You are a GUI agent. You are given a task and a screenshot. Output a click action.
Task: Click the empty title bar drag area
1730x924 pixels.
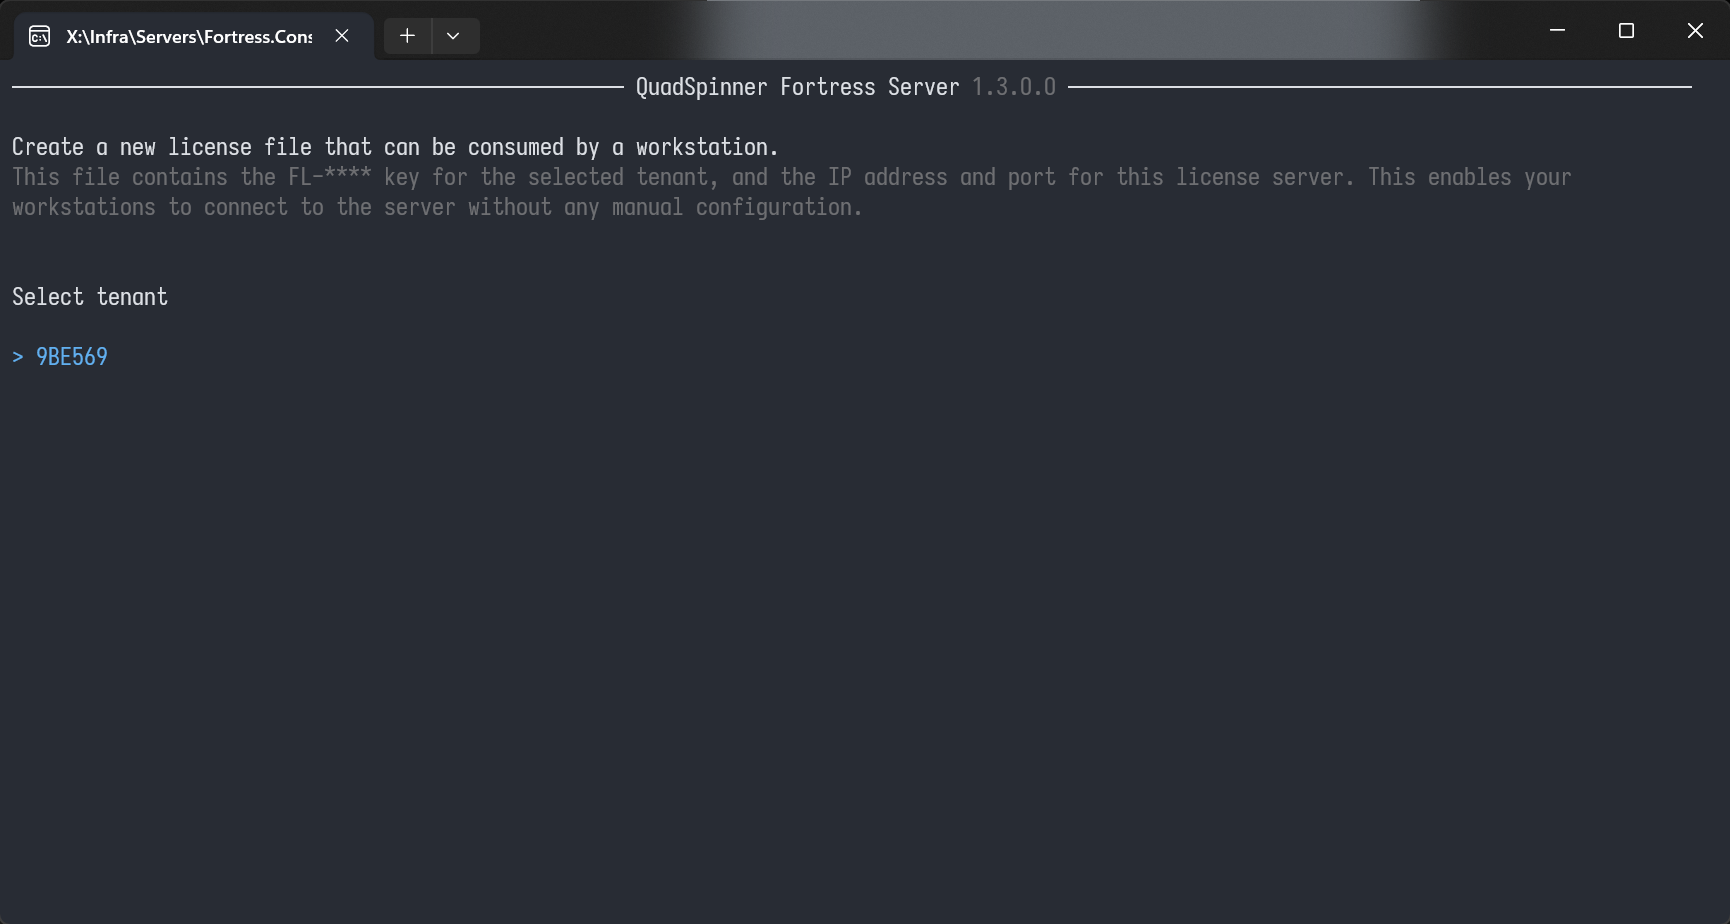click(x=1000, y=30)
